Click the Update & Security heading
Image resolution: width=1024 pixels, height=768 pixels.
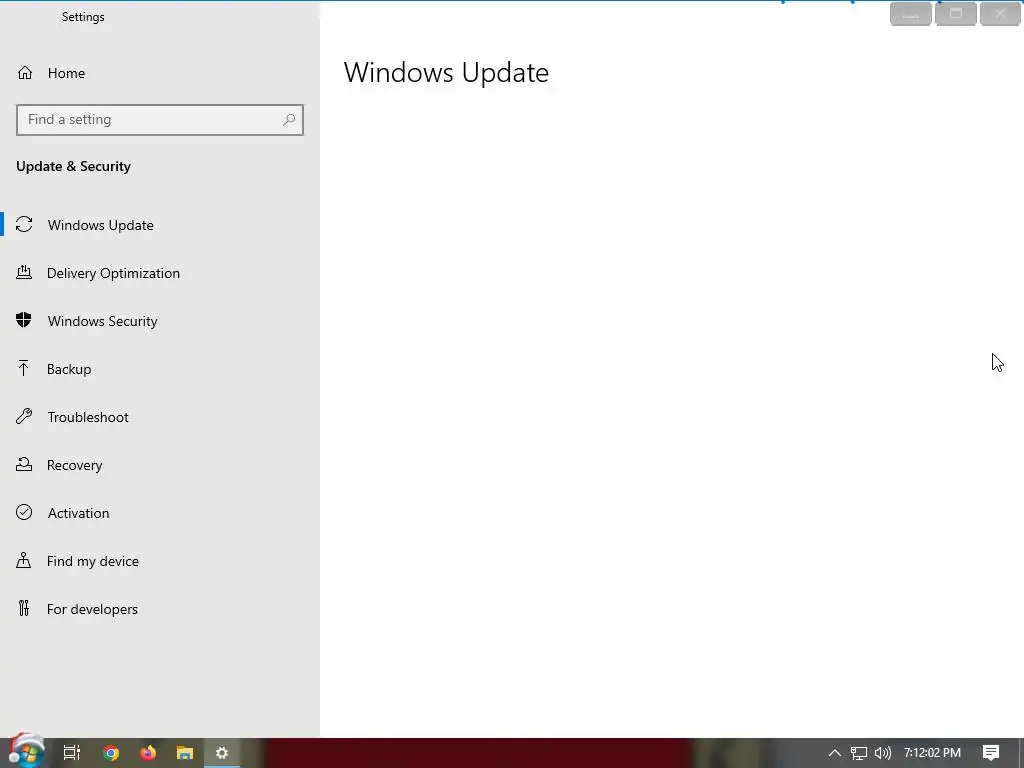74,167
